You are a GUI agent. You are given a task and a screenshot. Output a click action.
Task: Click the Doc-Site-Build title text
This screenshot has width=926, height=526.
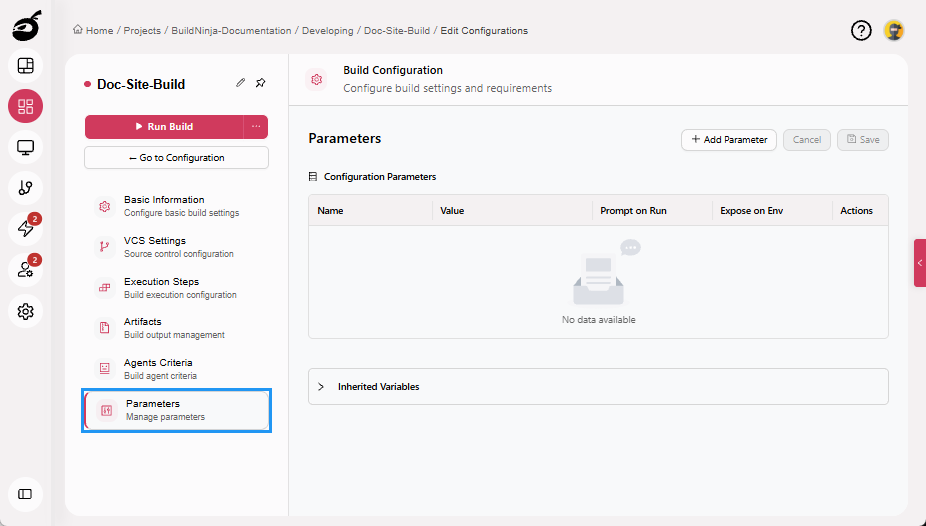141,84
